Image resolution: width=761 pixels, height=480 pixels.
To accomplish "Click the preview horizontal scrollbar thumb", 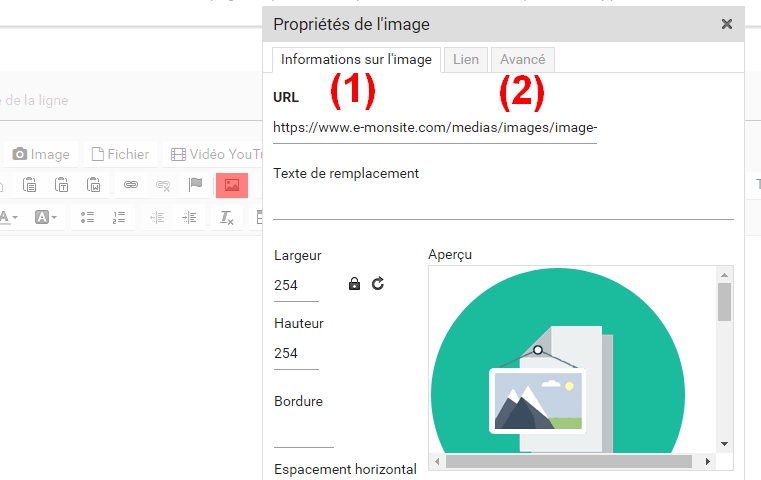I will [x=569, y=462].
